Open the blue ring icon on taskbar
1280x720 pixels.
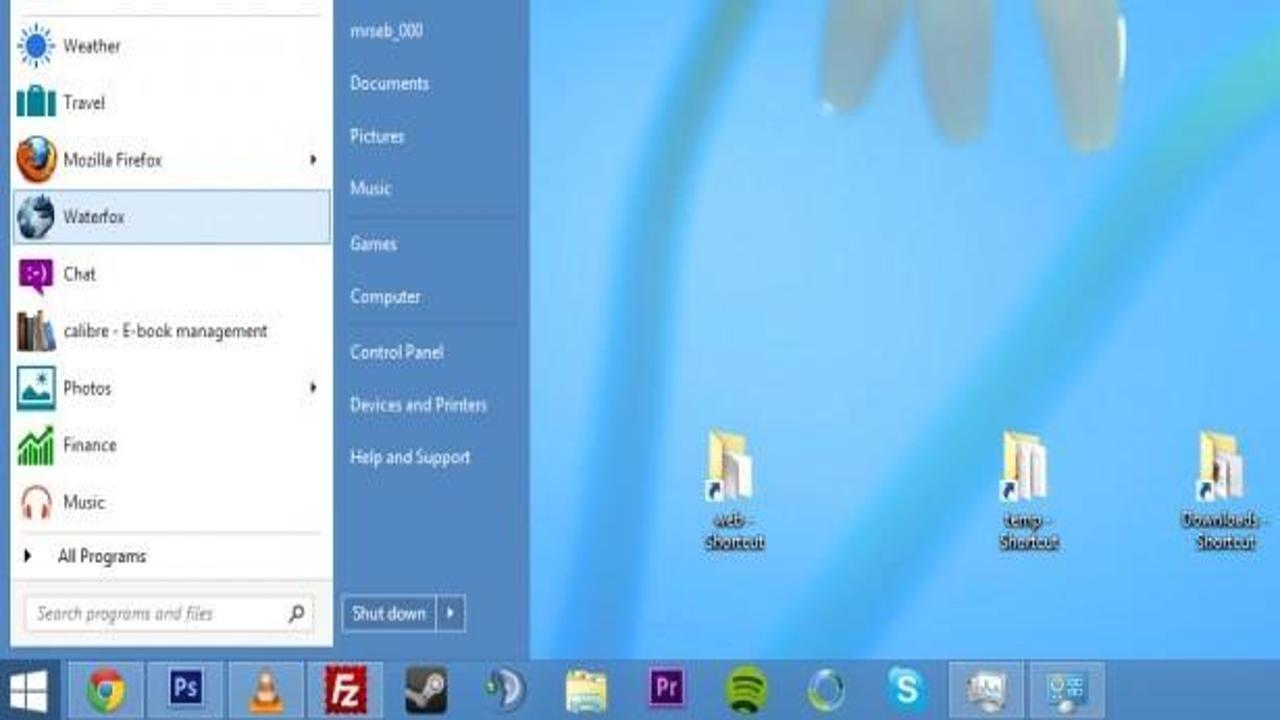pyautogui.click(x=826, y=690)
